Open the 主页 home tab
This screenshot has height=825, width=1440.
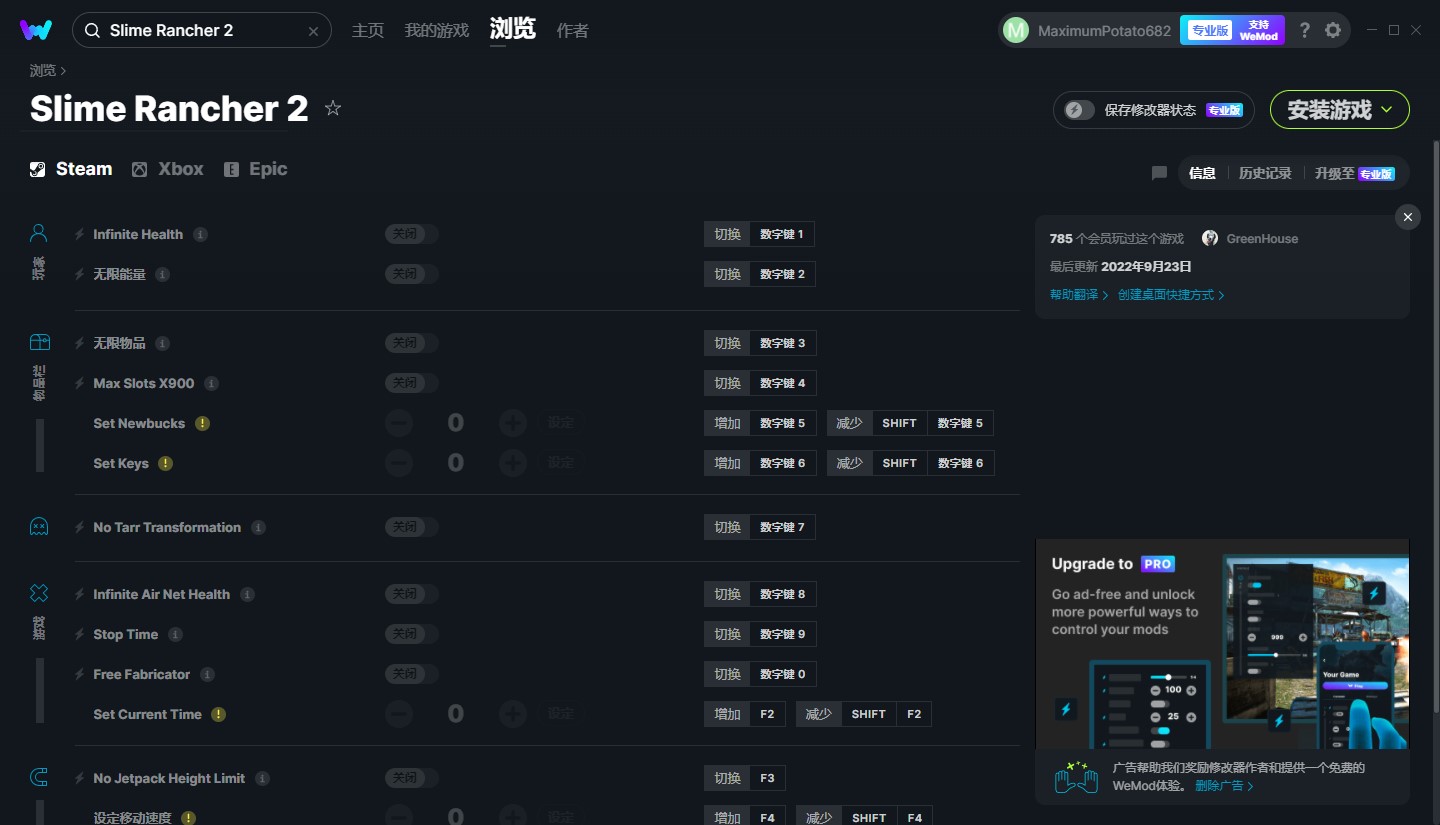[x=368, y=30]
